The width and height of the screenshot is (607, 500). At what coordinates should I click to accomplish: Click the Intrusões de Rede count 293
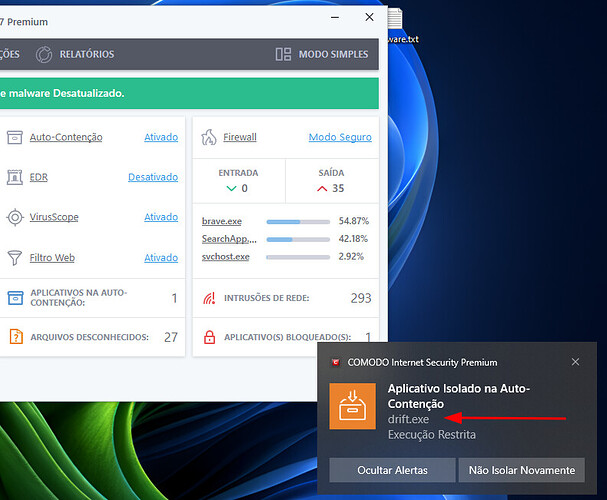[361, 298]
